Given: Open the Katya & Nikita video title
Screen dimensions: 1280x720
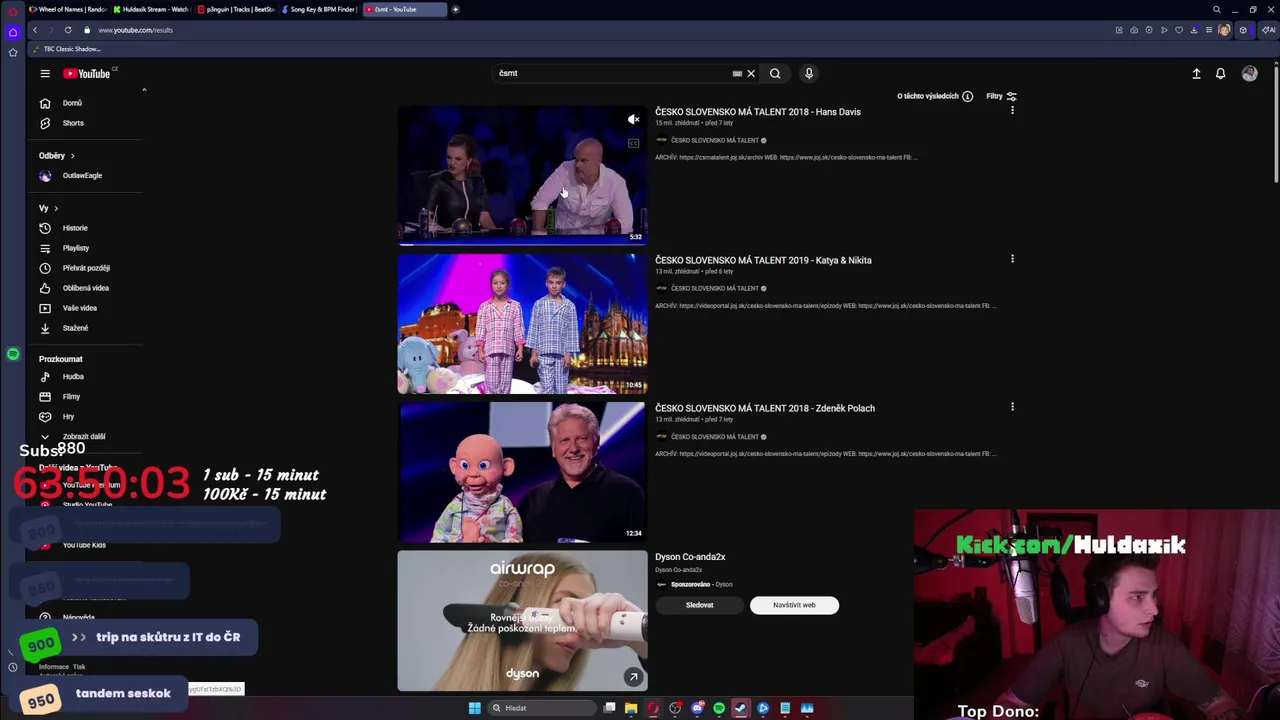Looking at the screenshot, I should point(763,260).
